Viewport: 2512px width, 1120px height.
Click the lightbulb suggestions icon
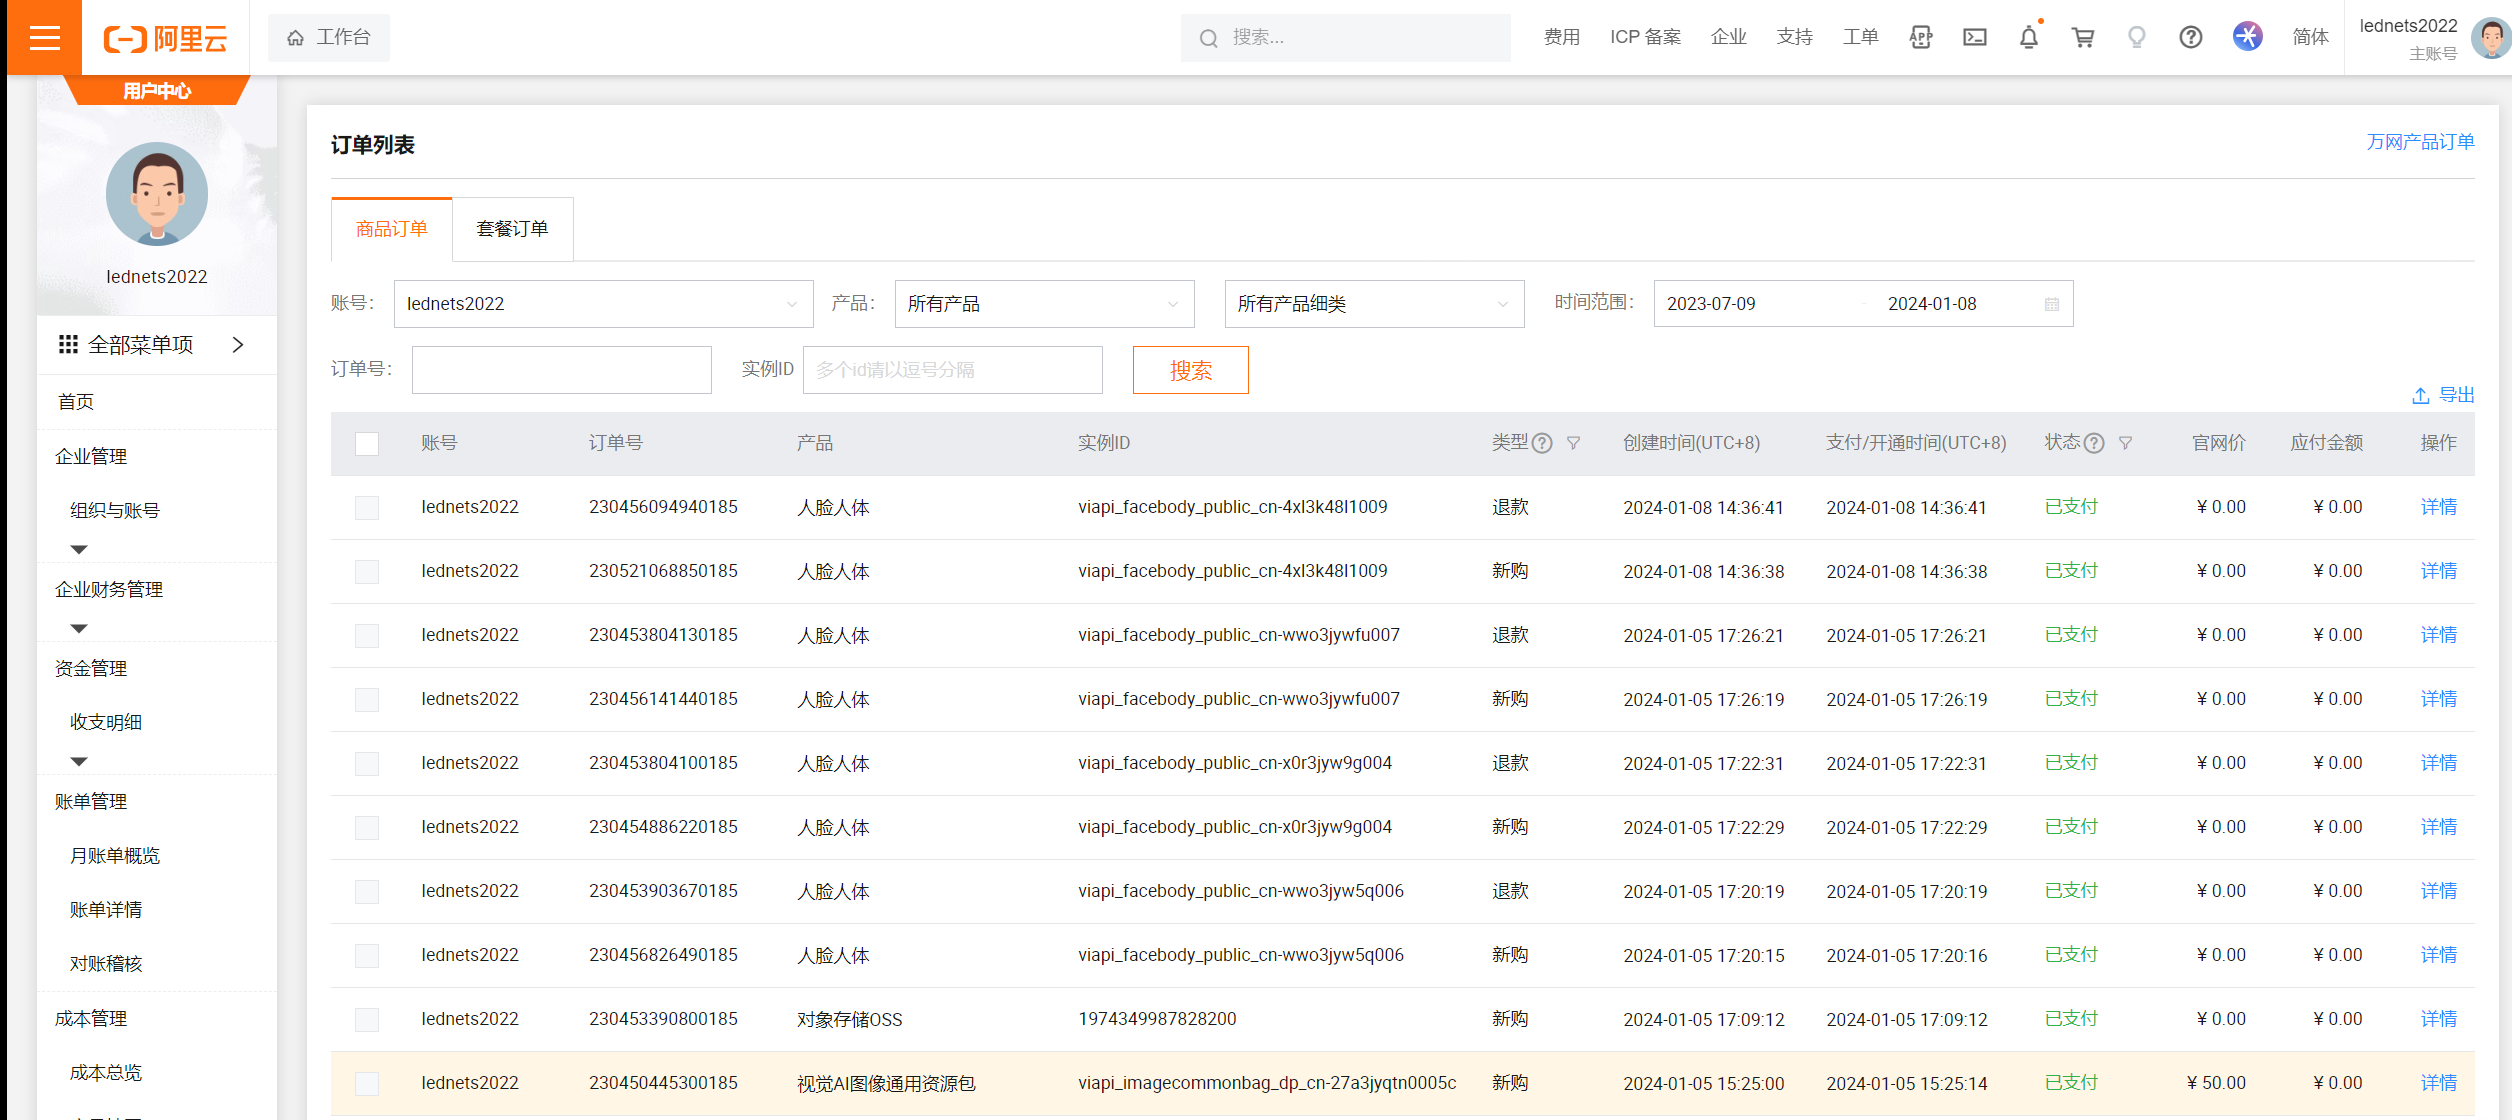(x=2136, y=38)
